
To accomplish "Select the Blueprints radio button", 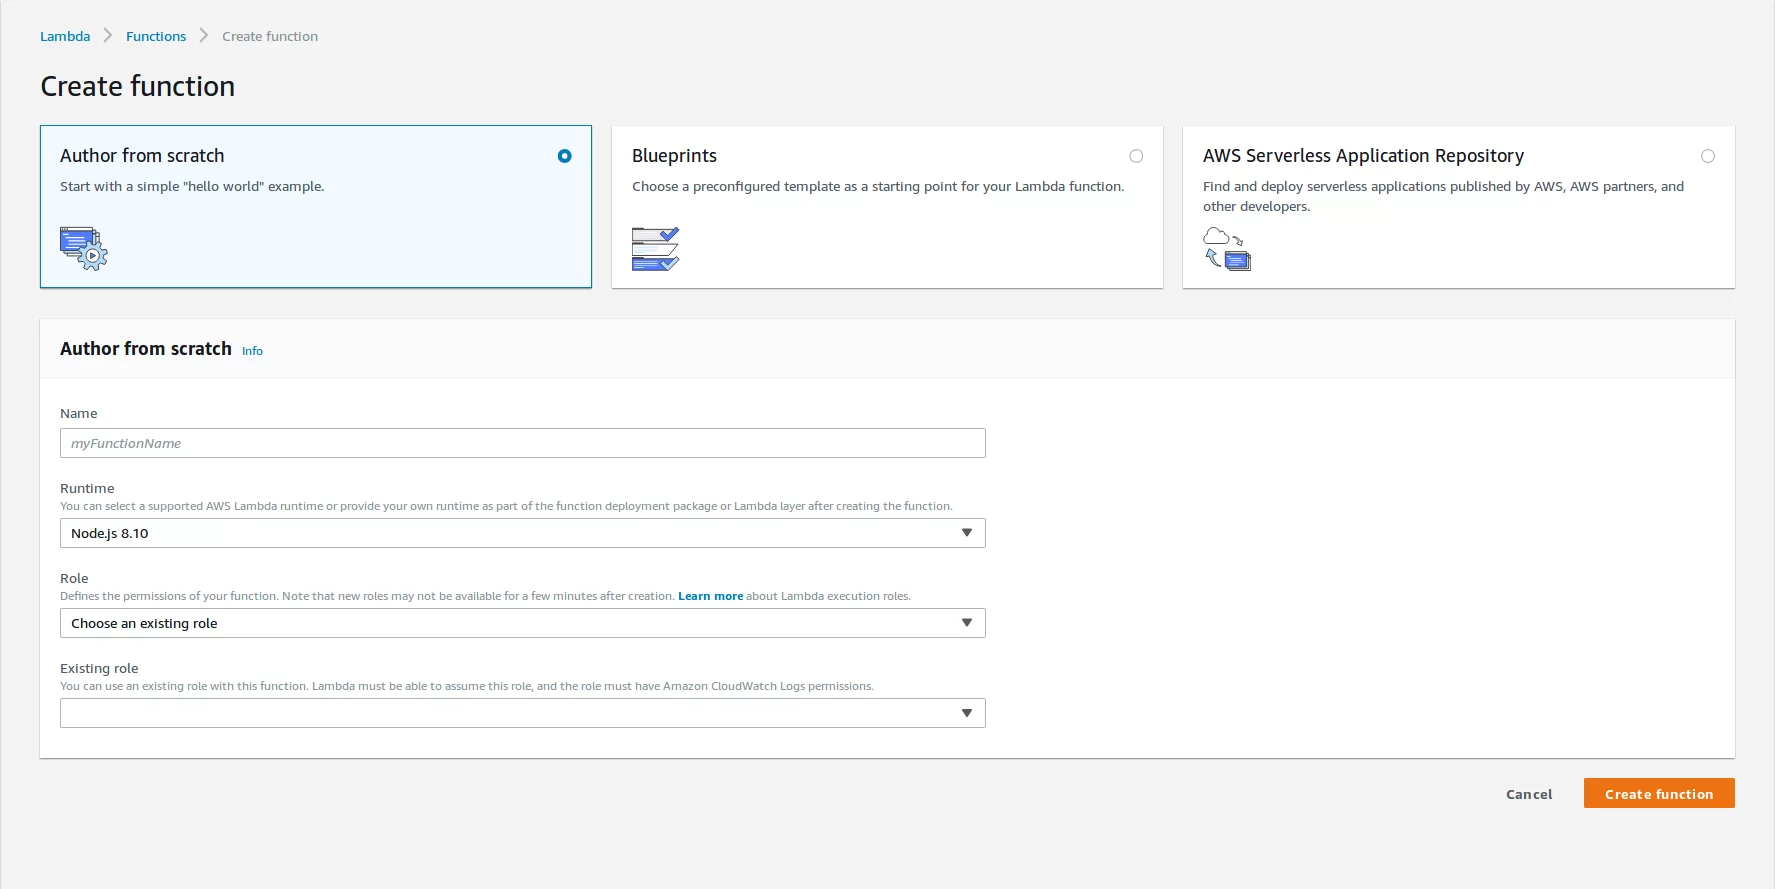I will point(1136,156).
